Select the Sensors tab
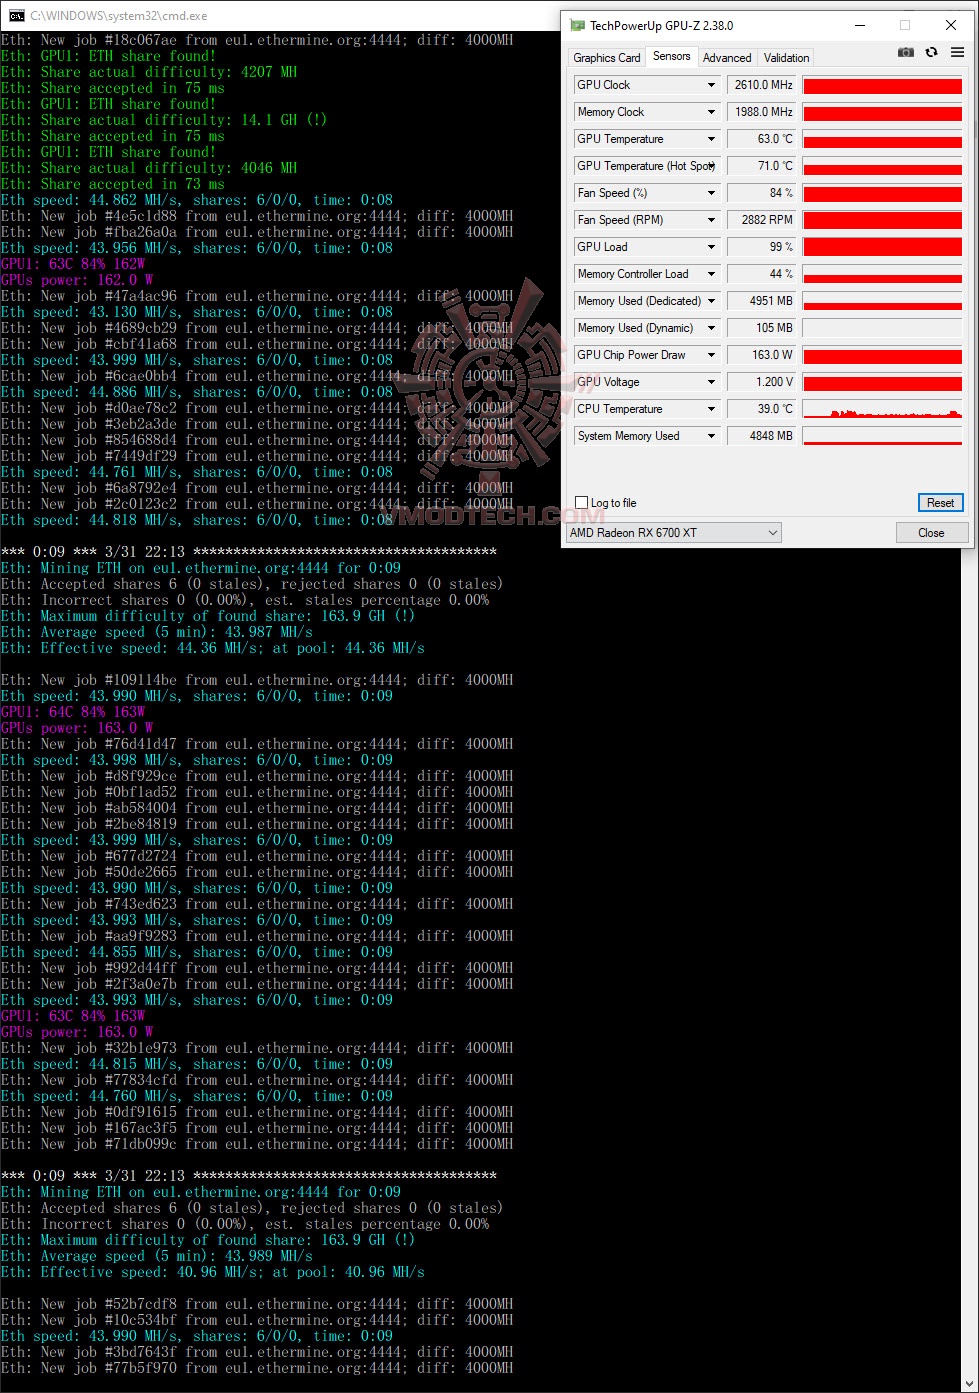 pyautogui.click(x=671, y=56)
